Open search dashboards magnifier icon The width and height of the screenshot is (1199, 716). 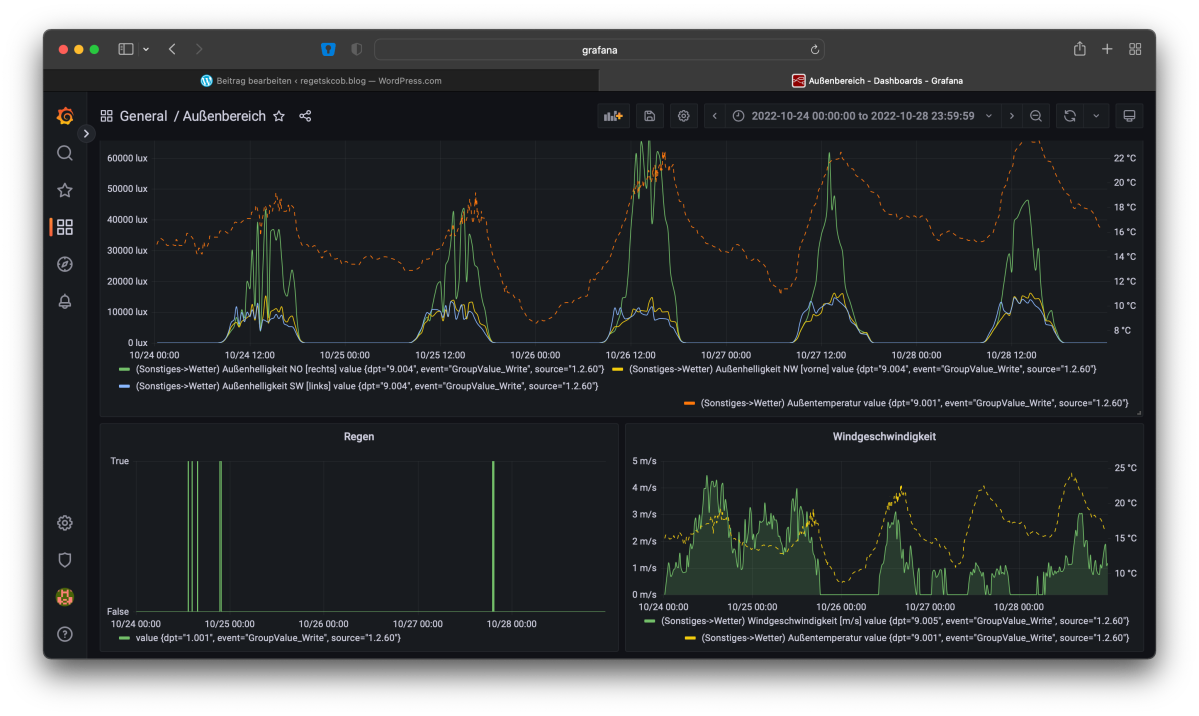pos(65,153)
